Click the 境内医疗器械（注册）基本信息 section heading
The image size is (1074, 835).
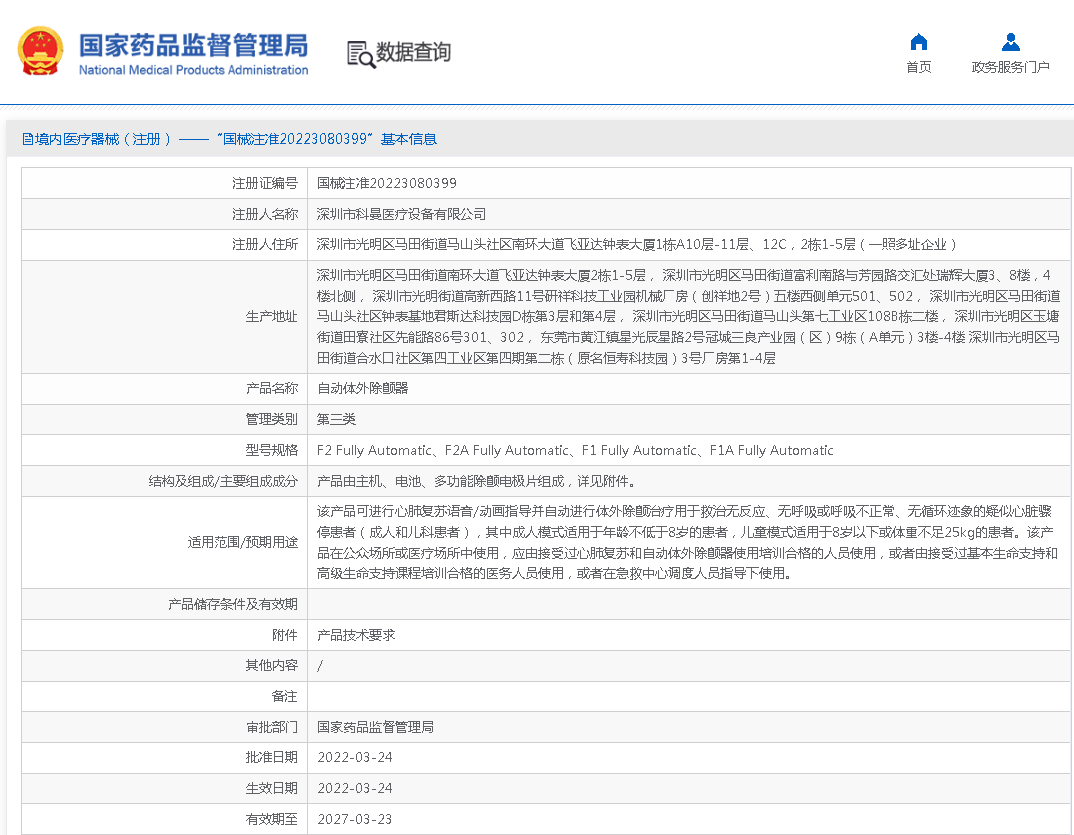(x=236, y=140)
